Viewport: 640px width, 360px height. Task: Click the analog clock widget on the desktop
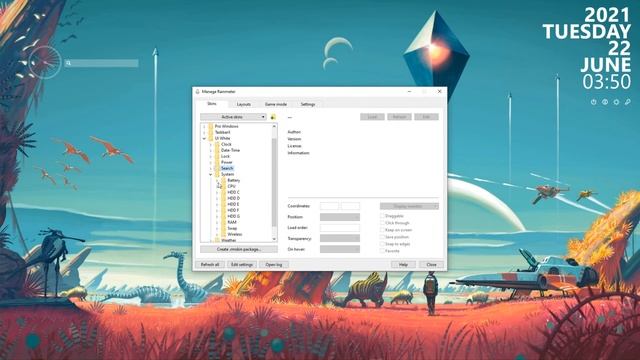coord(45,62)
